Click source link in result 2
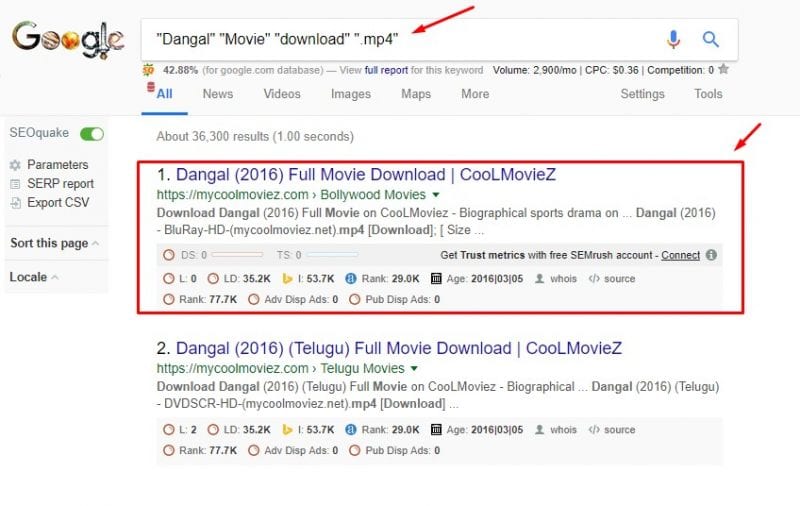Image resolution: width=800 pixels, height=506 pixels. point(619,429)
